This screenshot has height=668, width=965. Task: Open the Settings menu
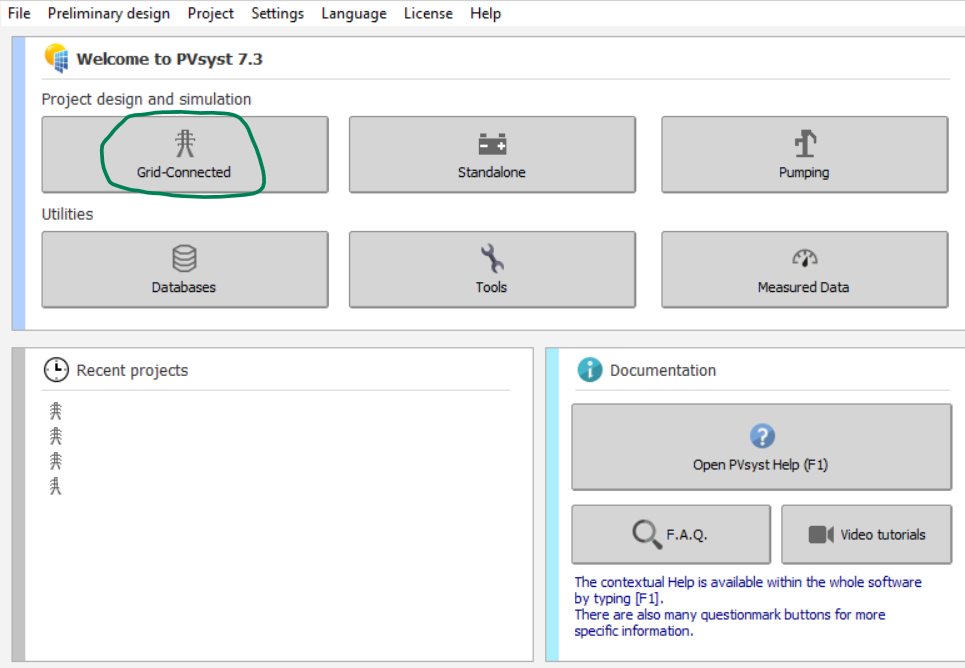[x=278, y=13]
